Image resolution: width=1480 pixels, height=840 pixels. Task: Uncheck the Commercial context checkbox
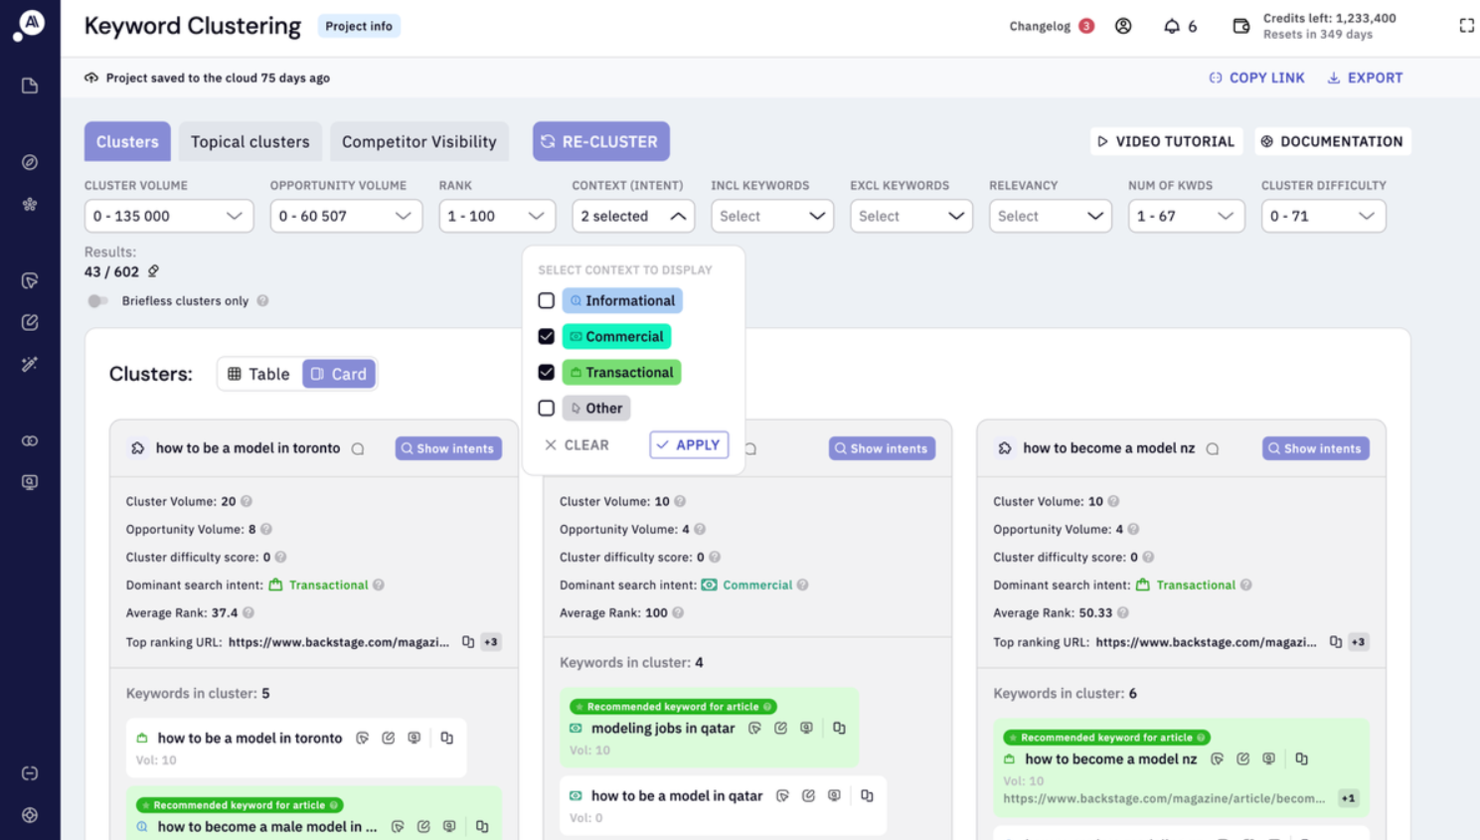546,336
